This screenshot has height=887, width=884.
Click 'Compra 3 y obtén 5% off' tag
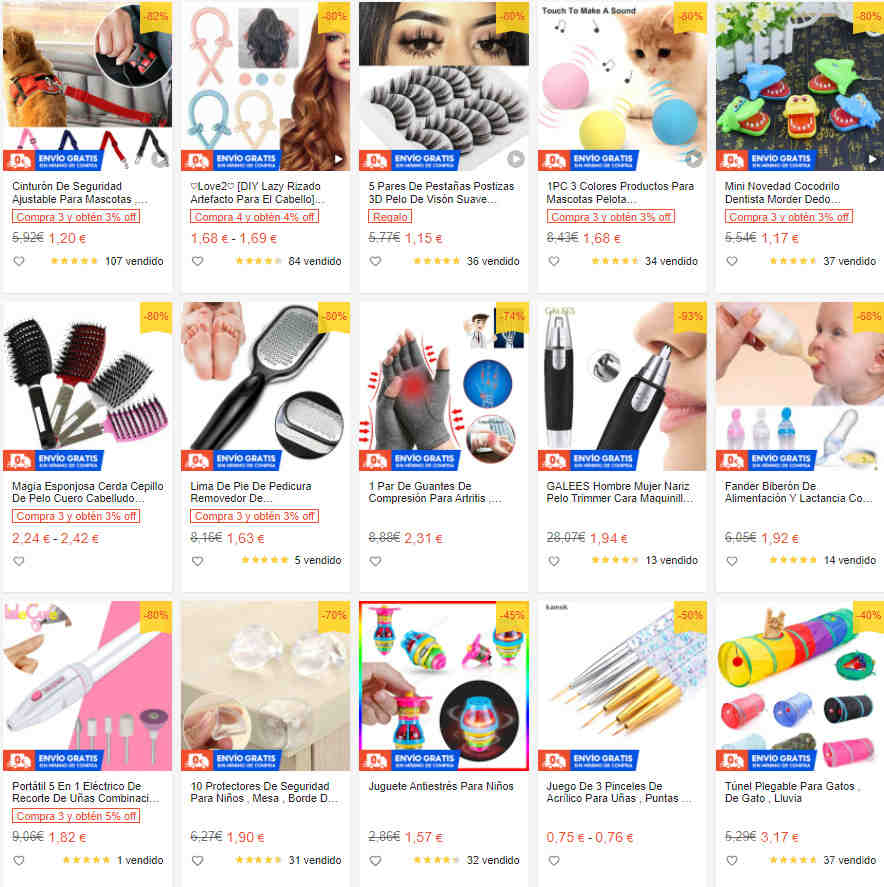(76, 816)
